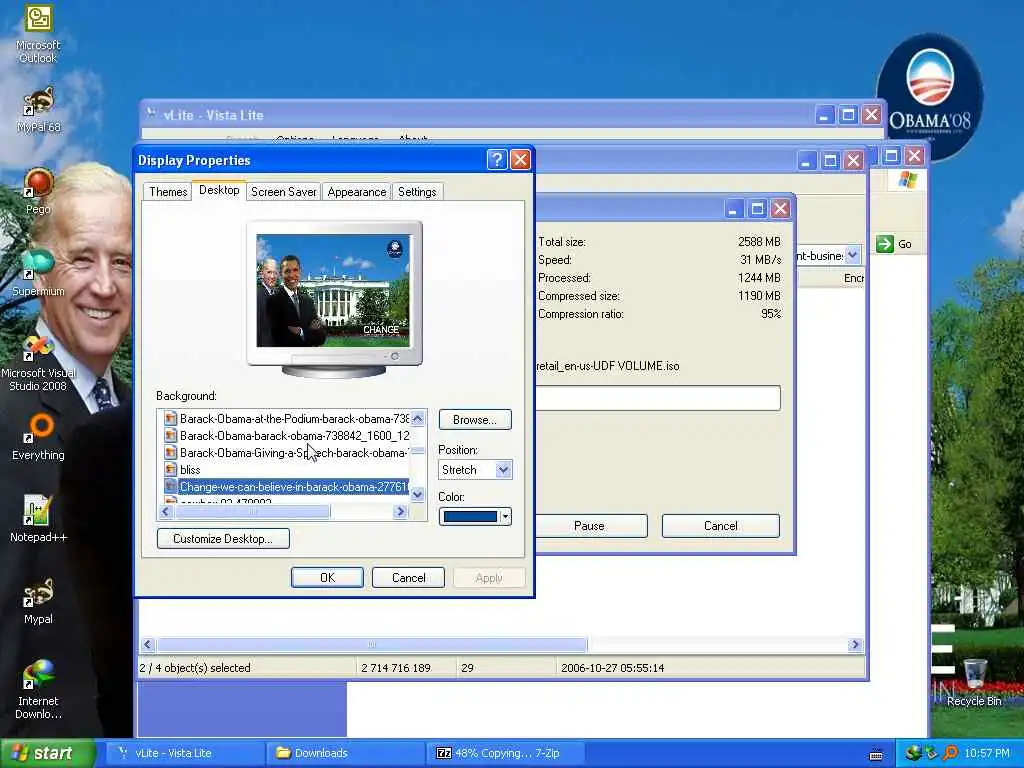The image size is (1024, 768).
Task: Open the Color dropdown arrow
Action: click(505, 517)
